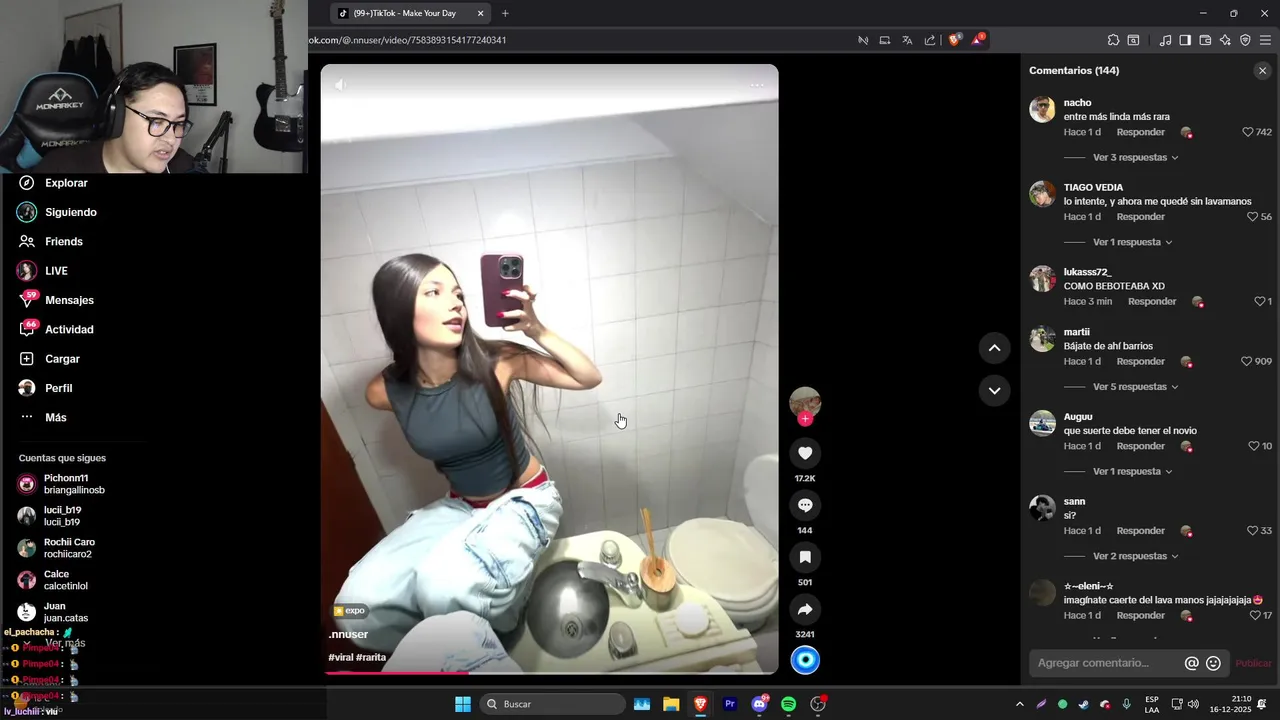
Task: Close the Comentarios panel
Action: 1262,71
